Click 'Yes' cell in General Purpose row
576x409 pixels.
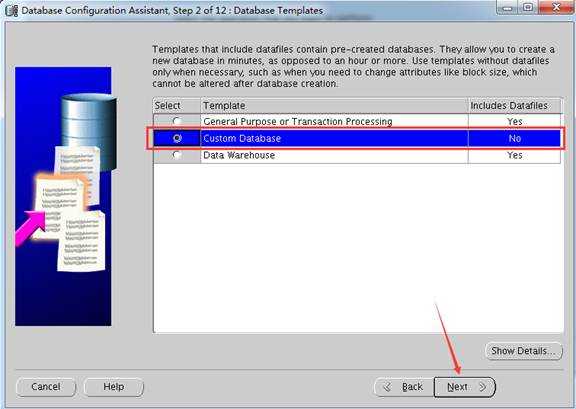tap(514, 121)
